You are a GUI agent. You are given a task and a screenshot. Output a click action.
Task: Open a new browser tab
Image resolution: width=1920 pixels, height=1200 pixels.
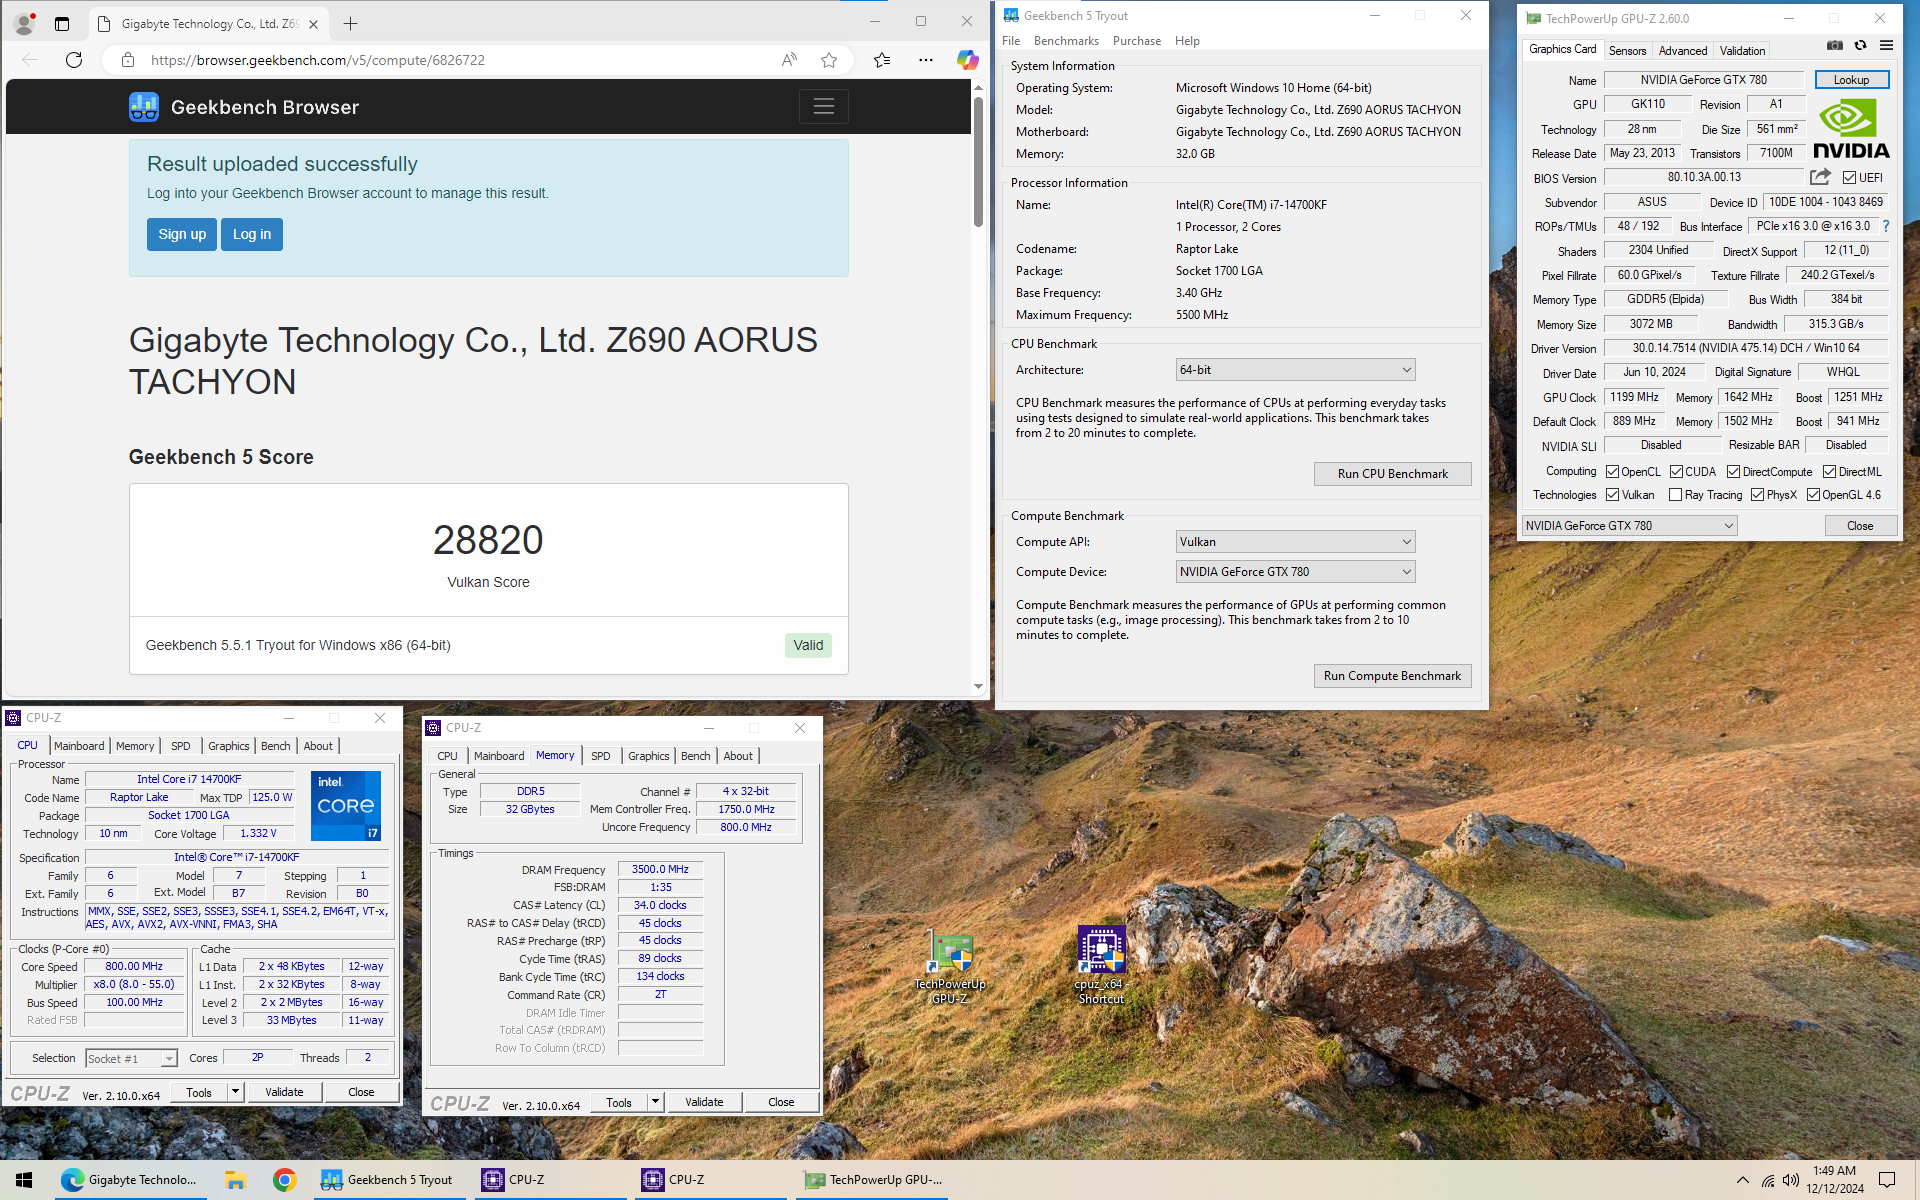click(x=350, y=23)
